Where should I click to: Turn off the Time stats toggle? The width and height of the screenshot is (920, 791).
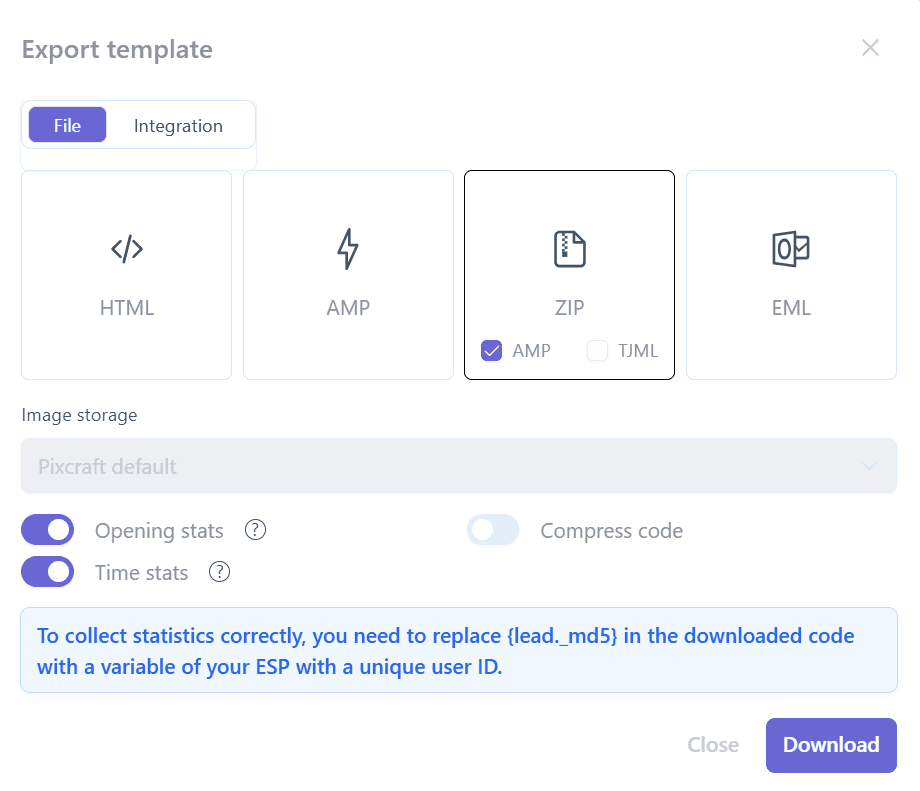tap(48, 572)
